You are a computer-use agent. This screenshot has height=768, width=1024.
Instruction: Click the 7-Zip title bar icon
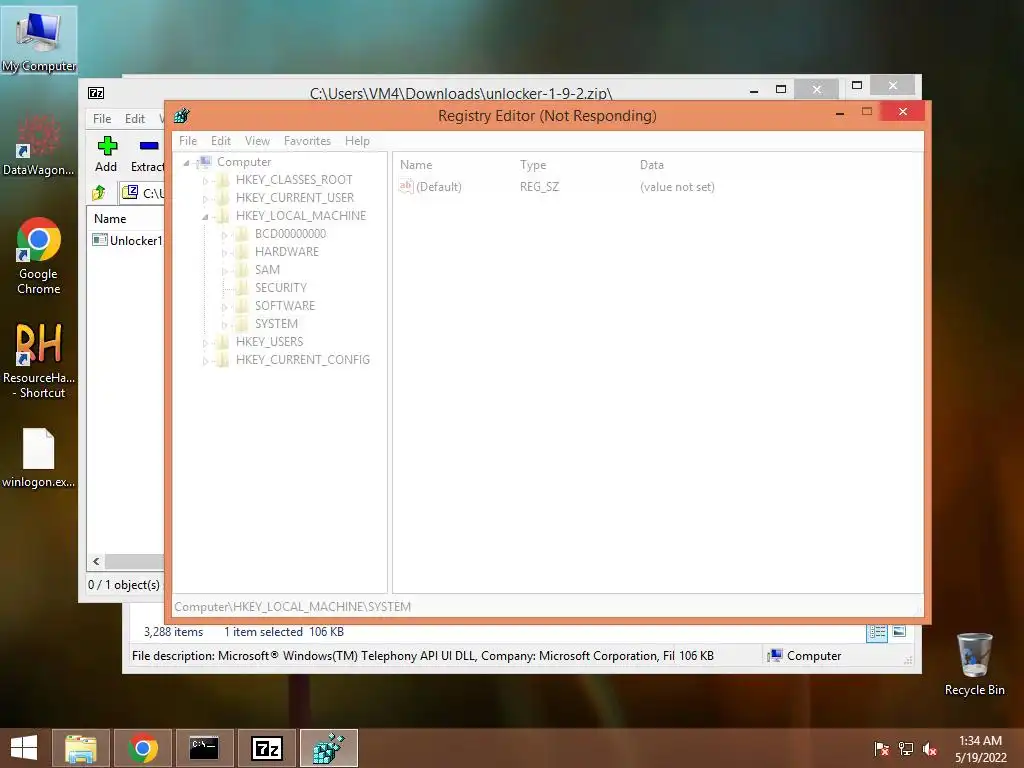point(96,93)
